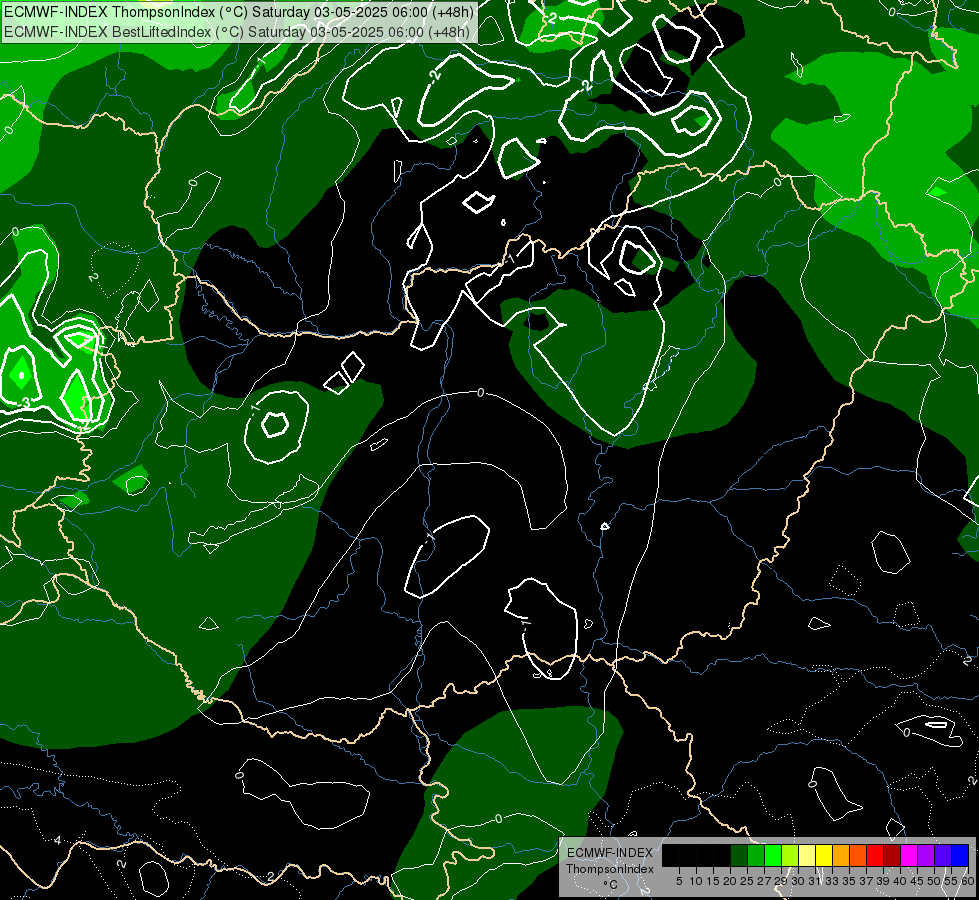Screen dimensions: 979x900
Task: Pick the purple 45–50 legend swatch
Action: tap(926, 855)
